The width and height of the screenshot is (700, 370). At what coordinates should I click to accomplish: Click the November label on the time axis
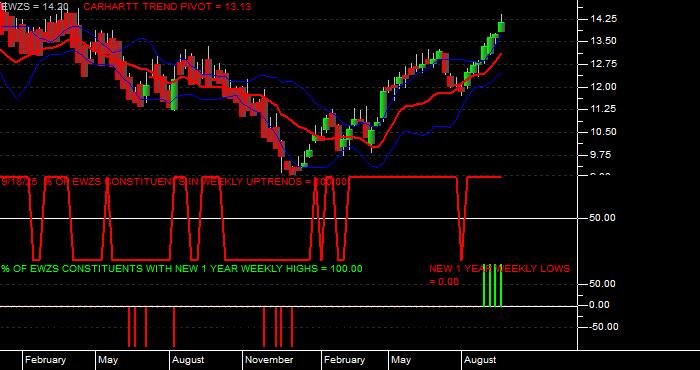270,360
